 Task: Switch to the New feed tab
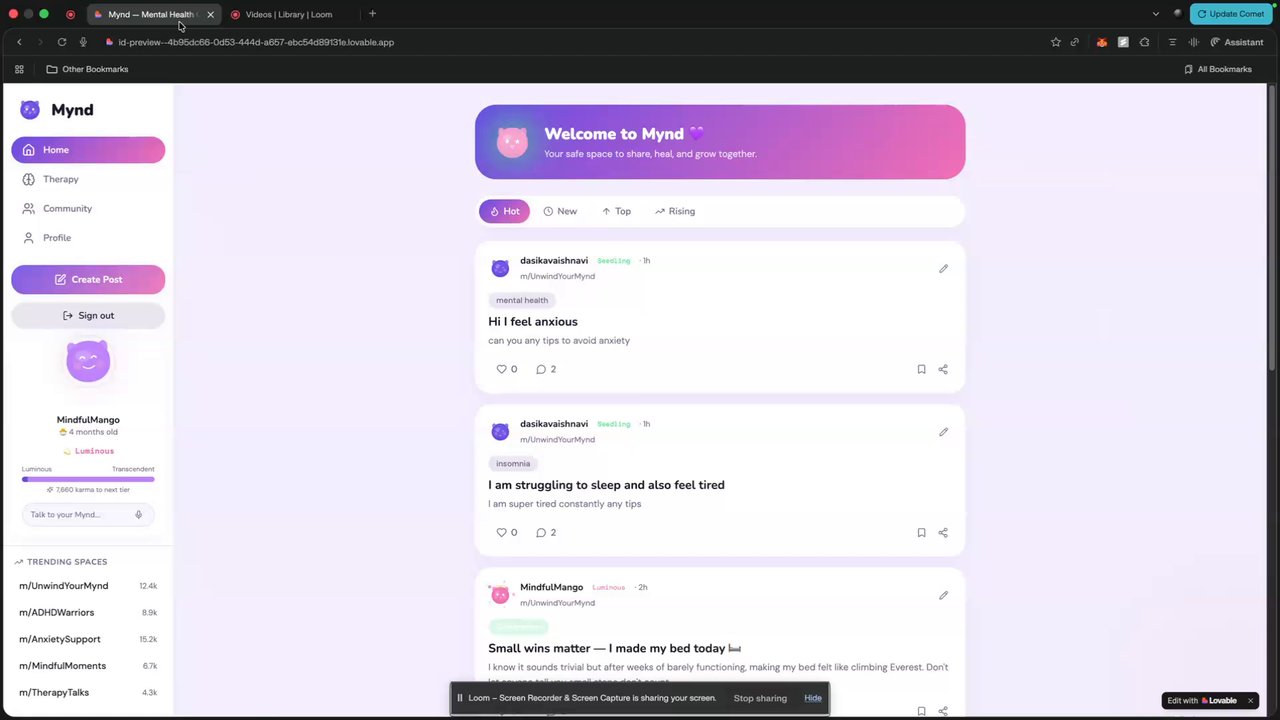coord(560,211)
